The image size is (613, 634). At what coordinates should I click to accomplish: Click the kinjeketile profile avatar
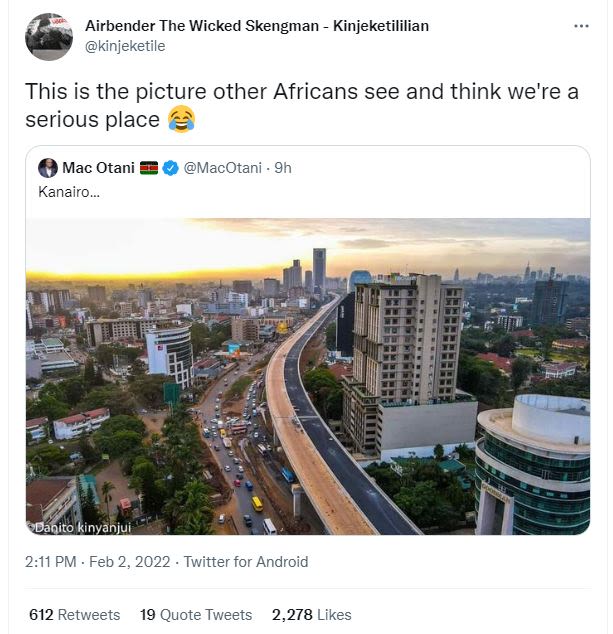pos(48,35)
